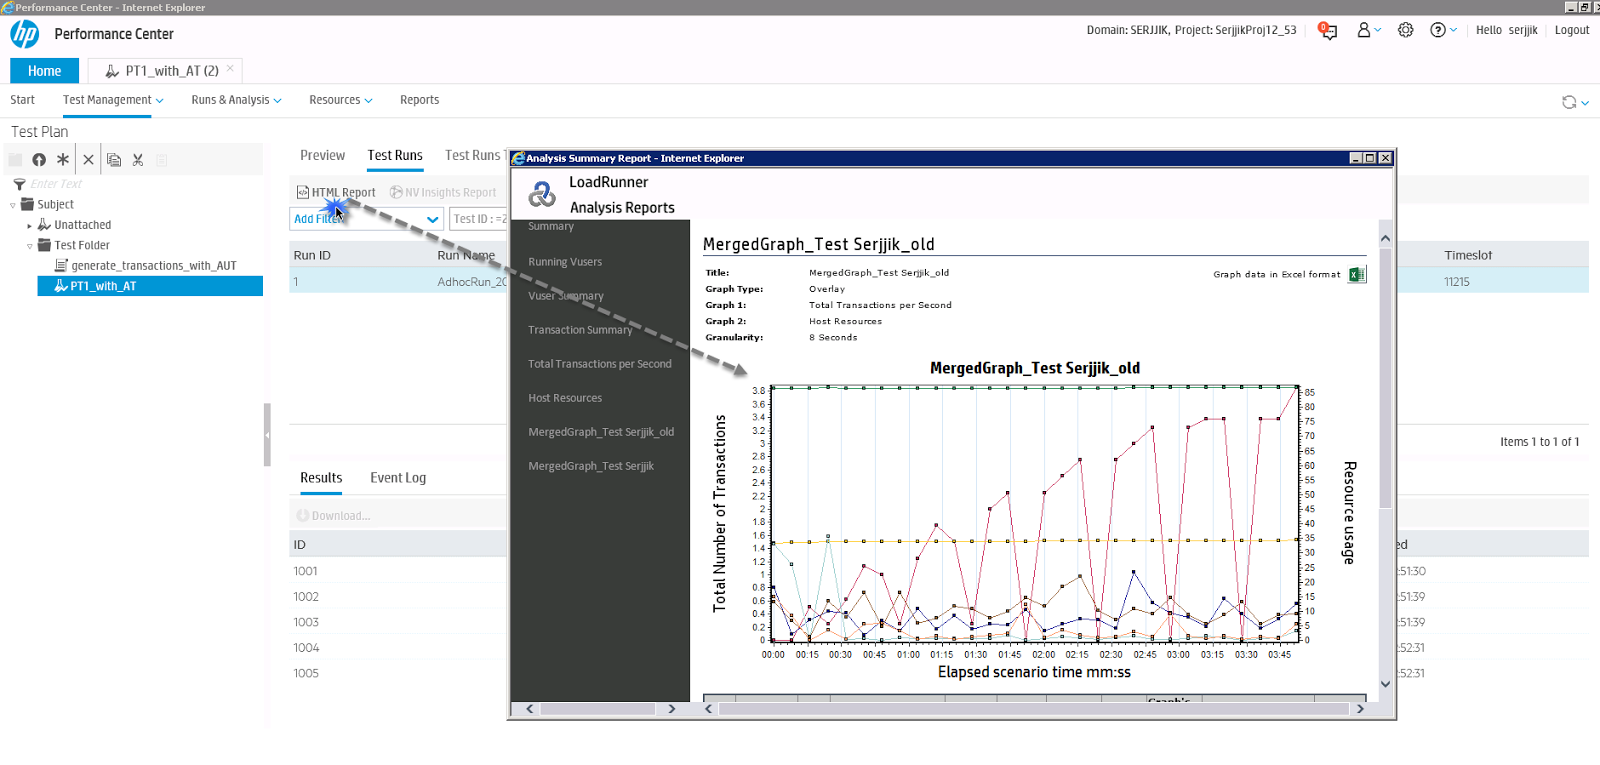Open Vuser Summary in report sidebar
The height and width of the screenshot is (765, 1600).
(x=566, y=296)
